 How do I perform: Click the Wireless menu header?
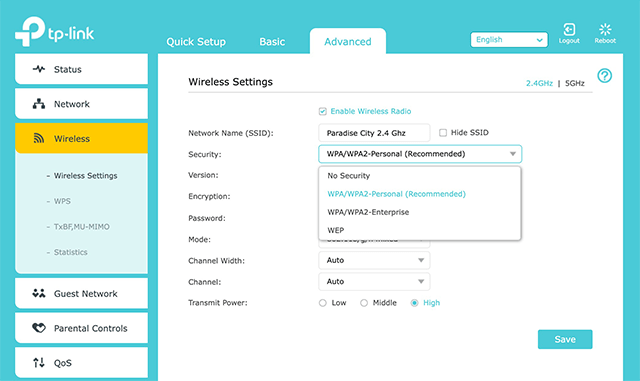tap(81, 138)
